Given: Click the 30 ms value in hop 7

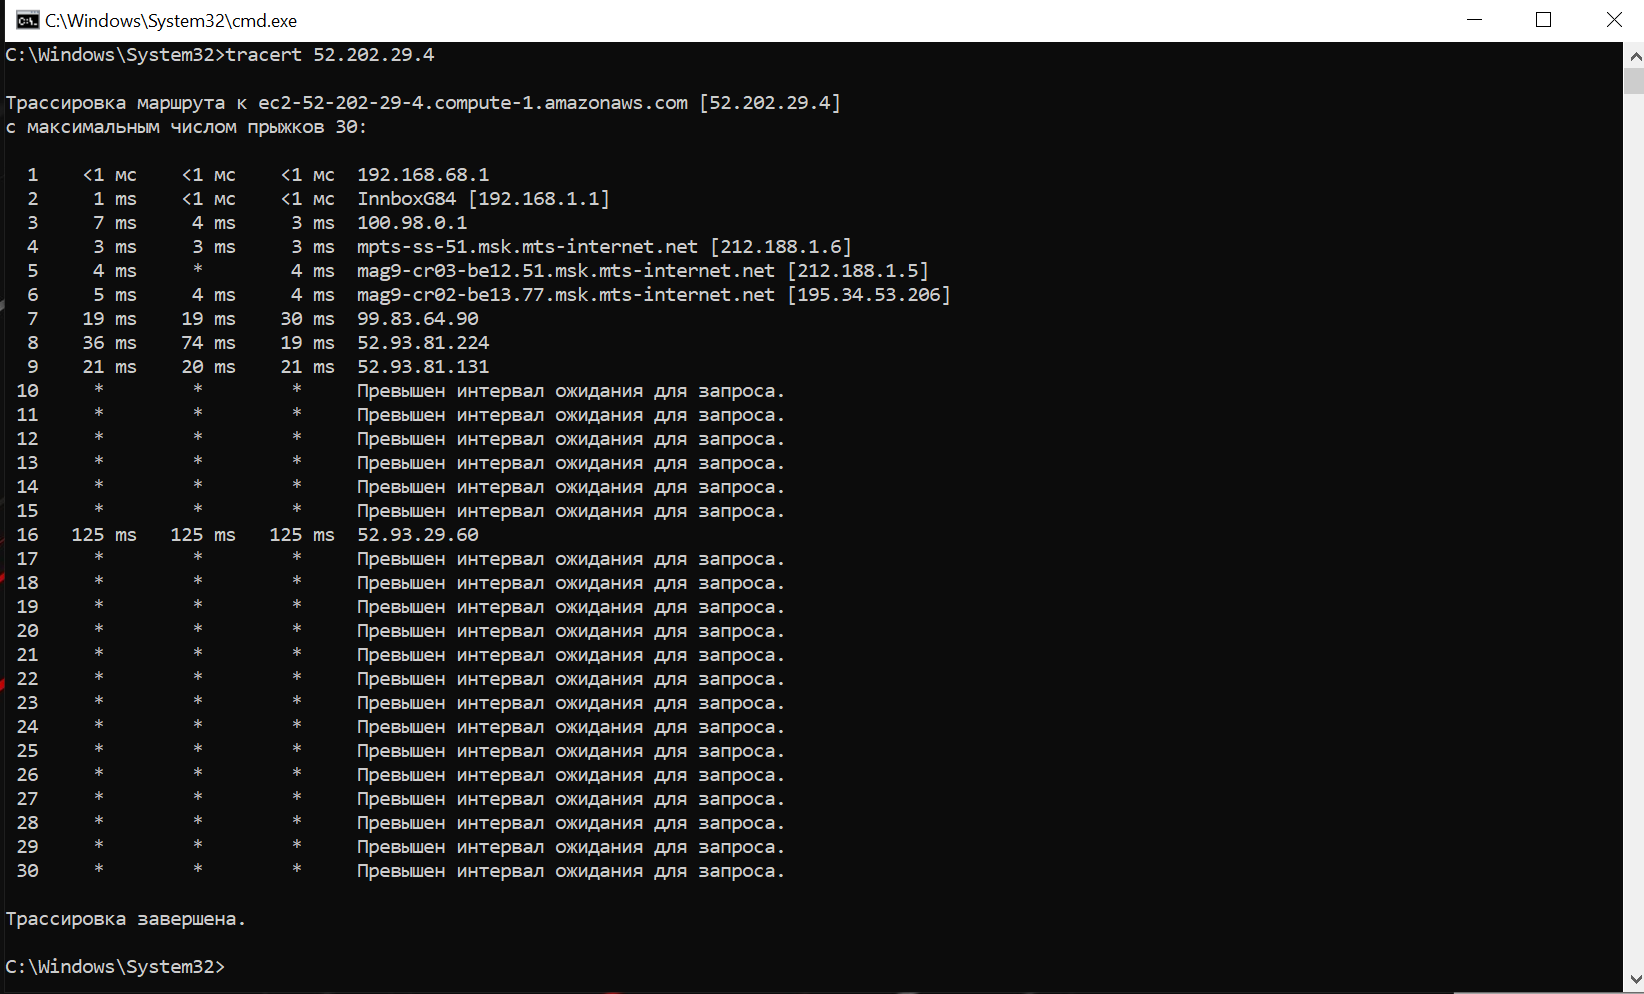Looking at the screenshot, I should [308, 319].
